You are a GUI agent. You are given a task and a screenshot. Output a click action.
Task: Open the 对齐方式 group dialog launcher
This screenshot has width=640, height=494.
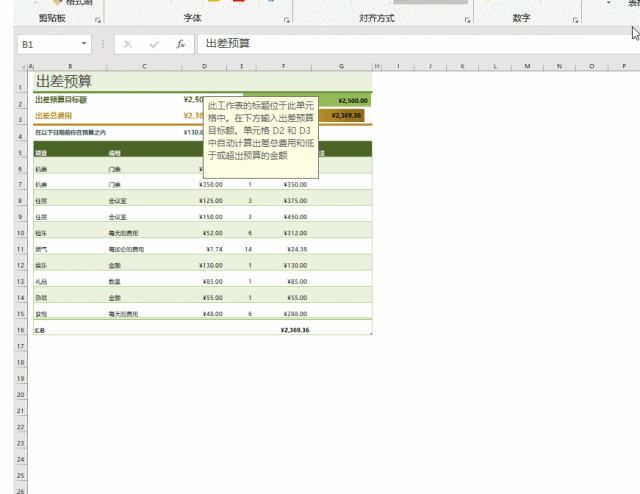click(x=464, y=19)
